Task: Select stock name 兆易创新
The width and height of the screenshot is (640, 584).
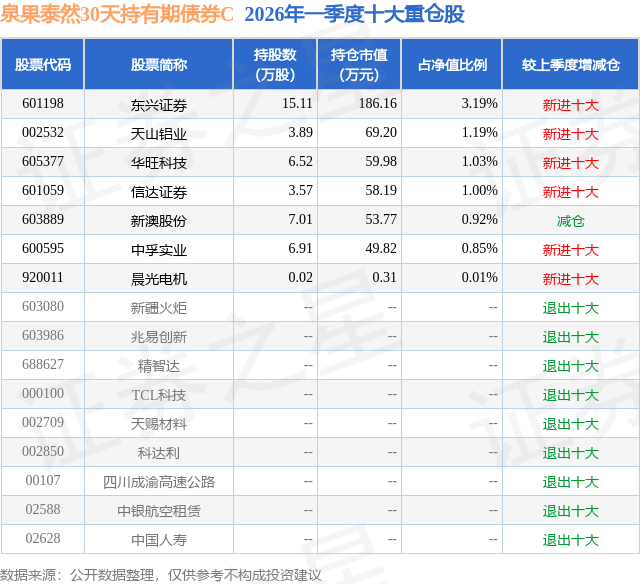Action: 159,337
